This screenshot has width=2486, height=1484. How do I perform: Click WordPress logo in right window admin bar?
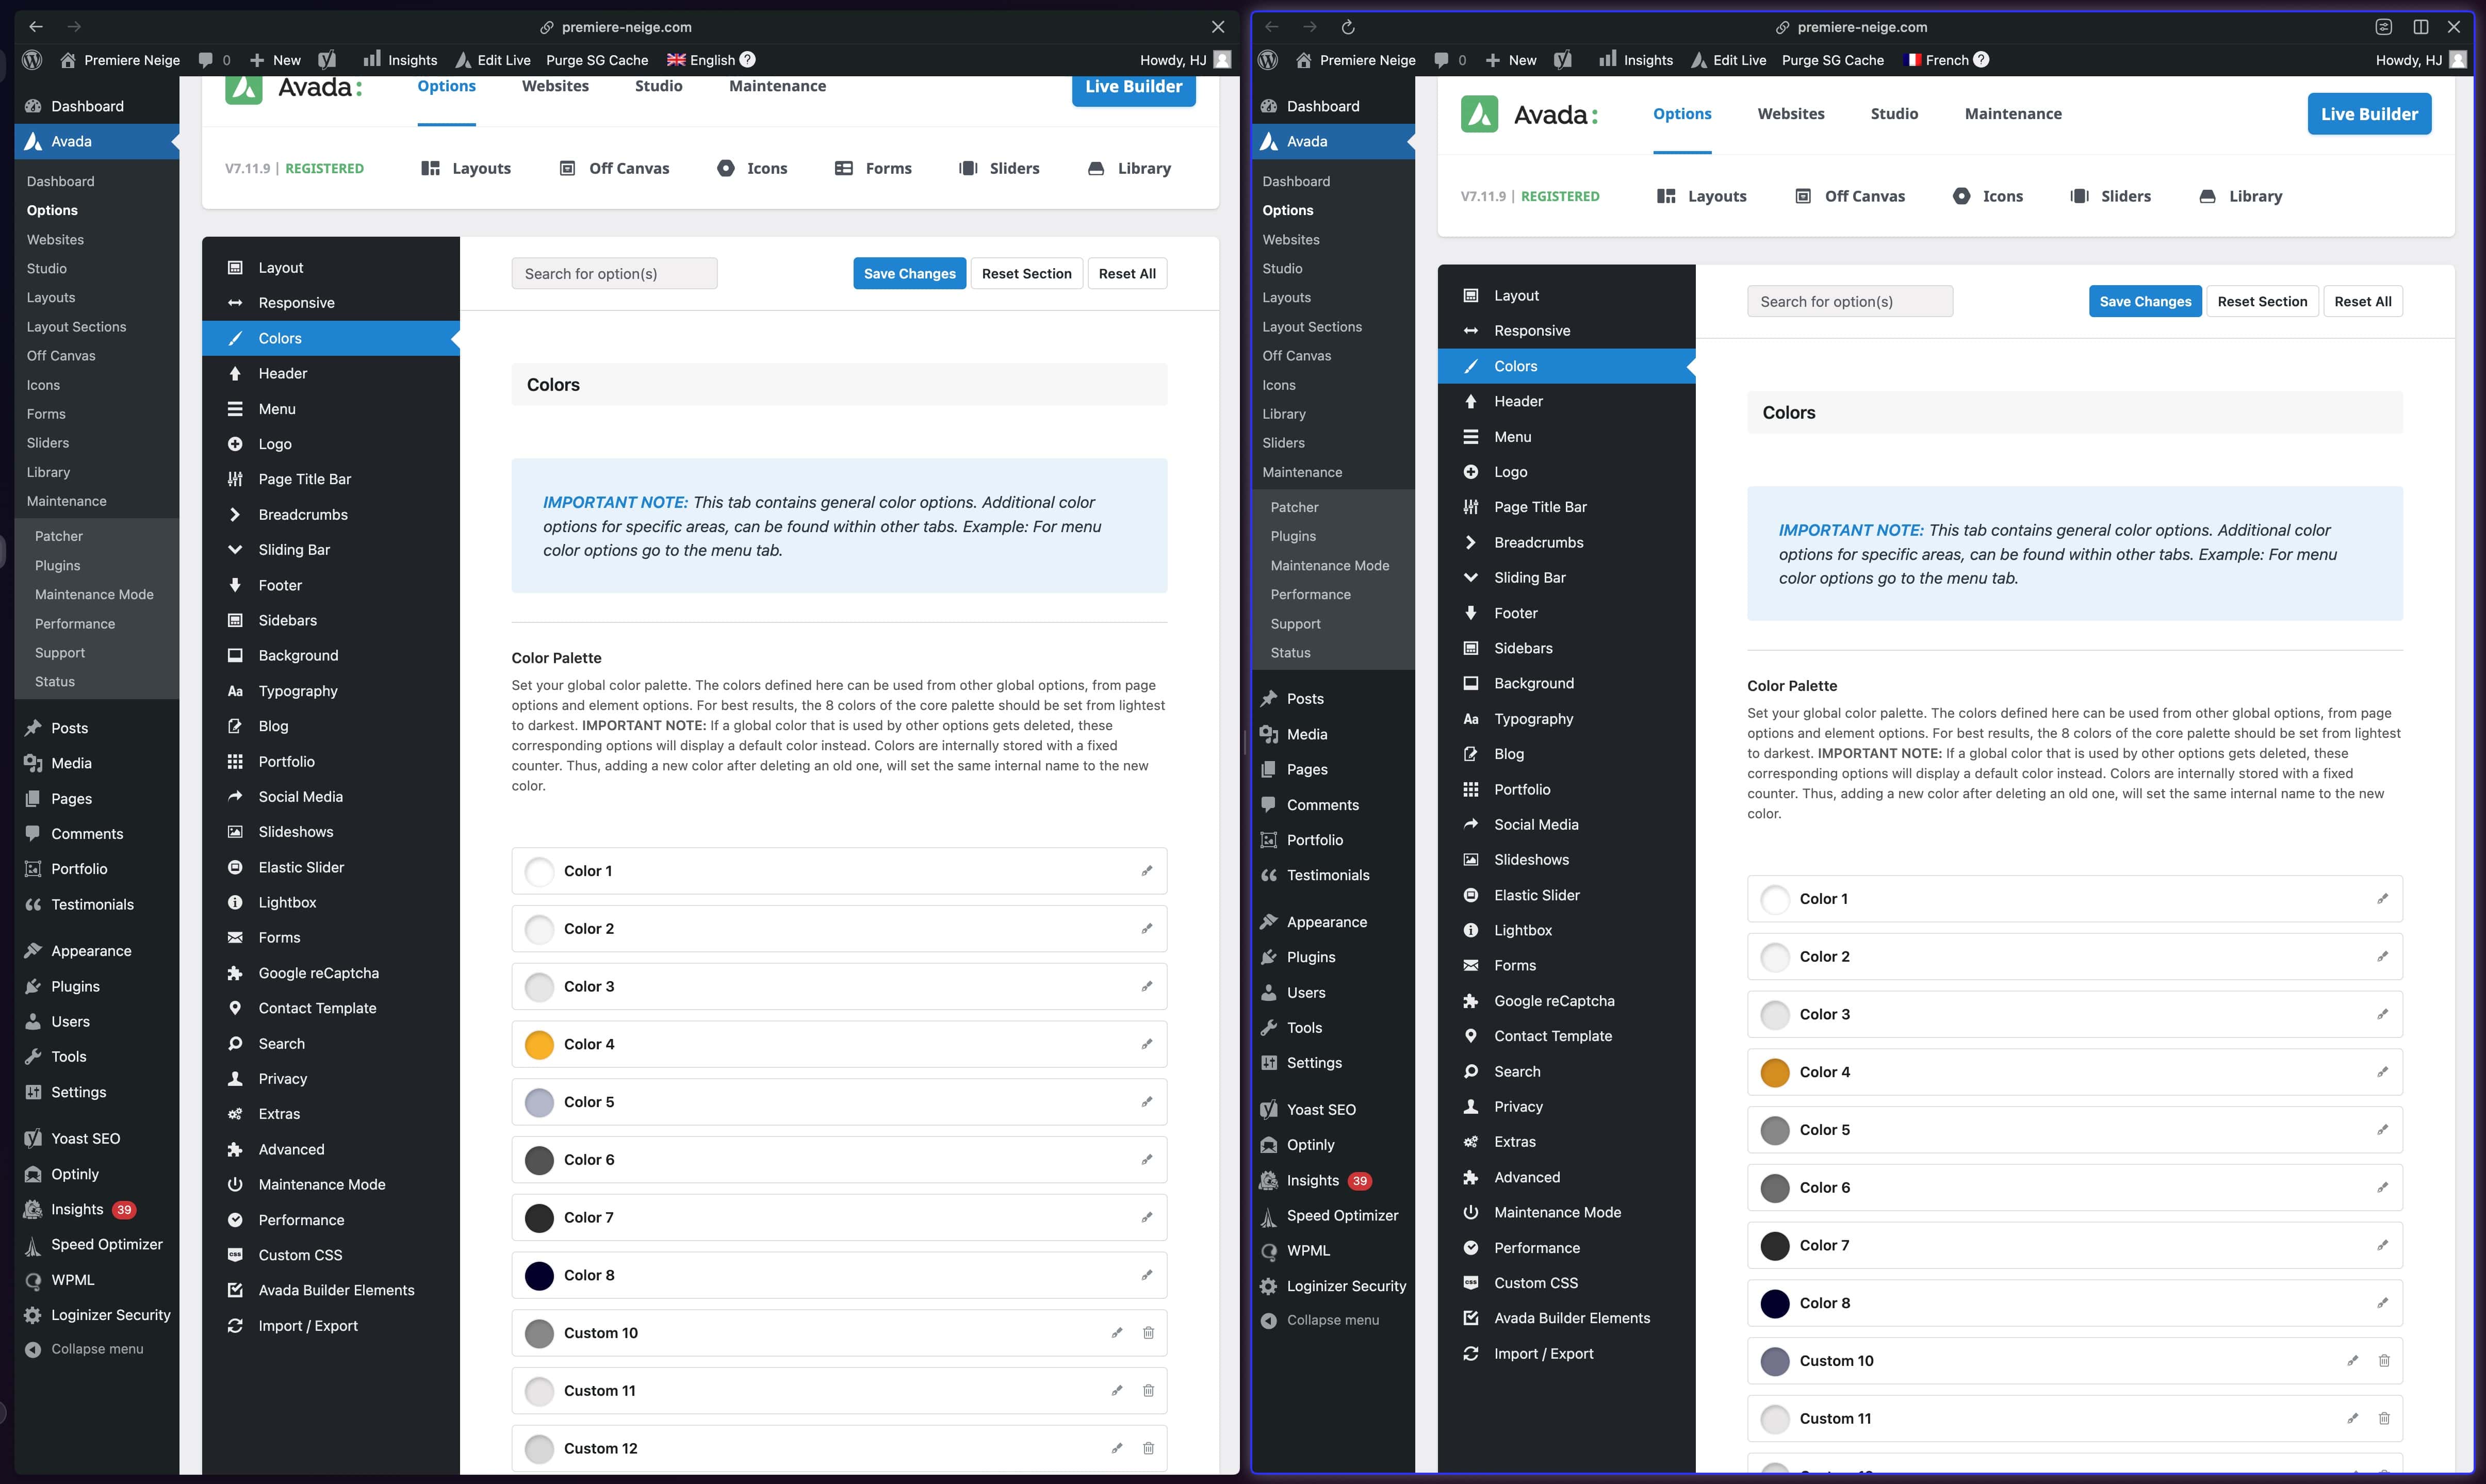tap(1268, 60)
